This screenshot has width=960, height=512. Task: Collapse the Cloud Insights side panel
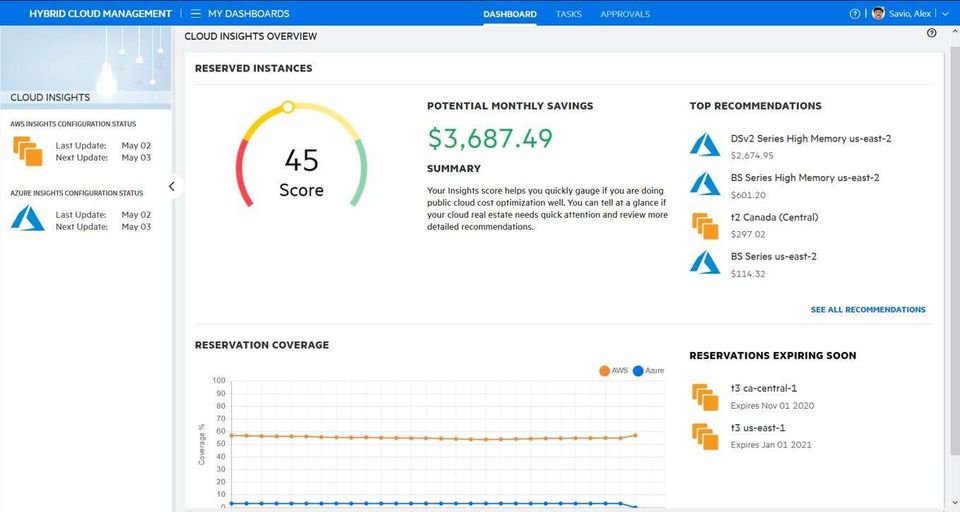coord(172,186)
